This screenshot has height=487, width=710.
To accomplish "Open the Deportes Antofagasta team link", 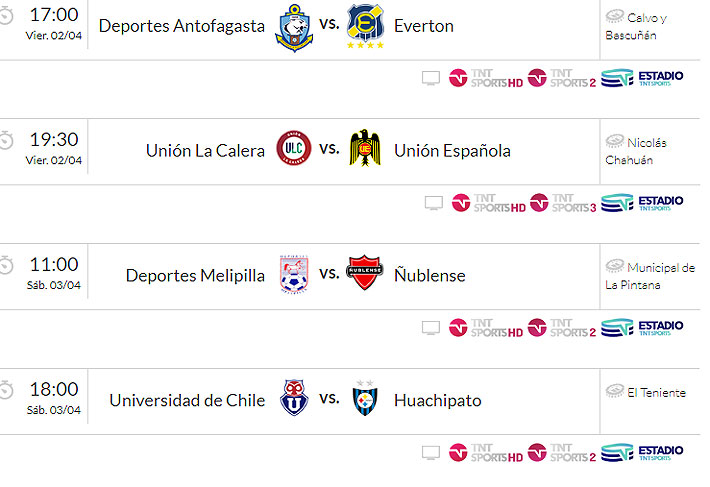I will click(182, 26).
